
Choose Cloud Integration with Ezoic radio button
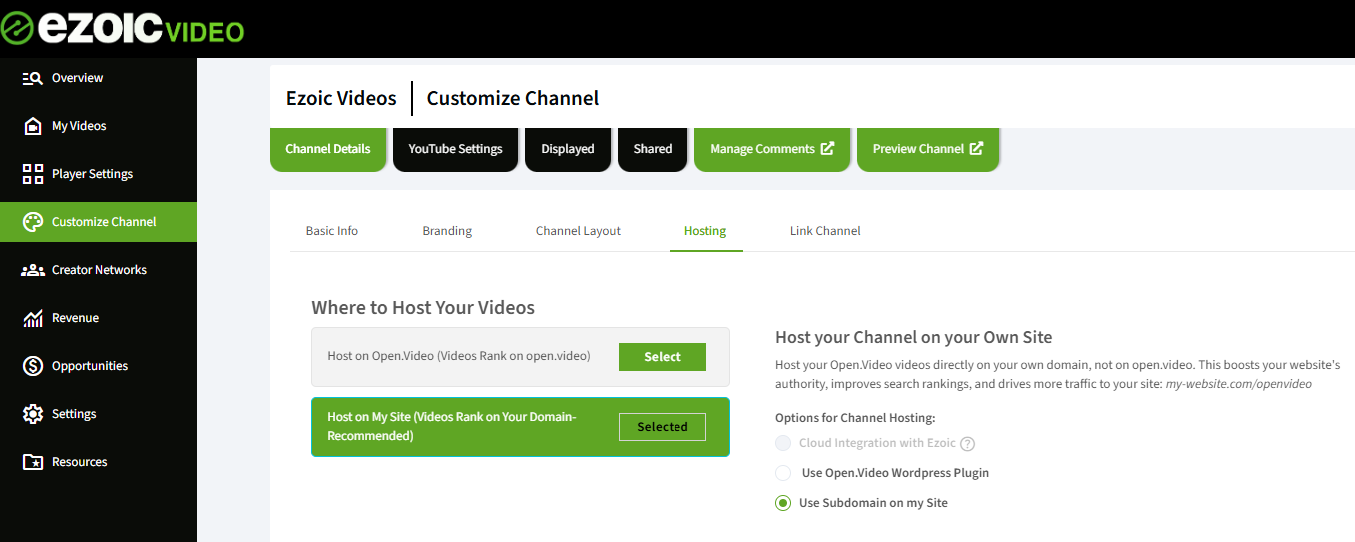[783, 443]
